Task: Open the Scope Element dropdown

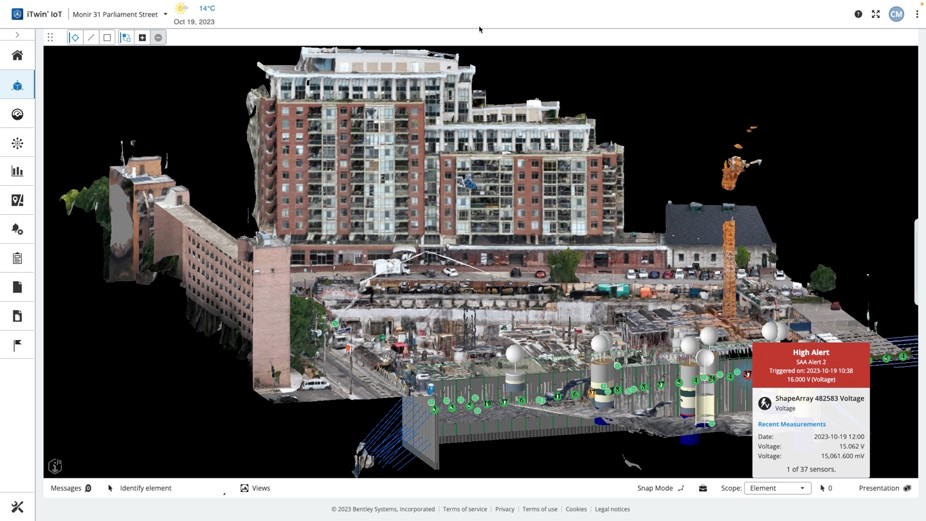Action: point(777,488)
